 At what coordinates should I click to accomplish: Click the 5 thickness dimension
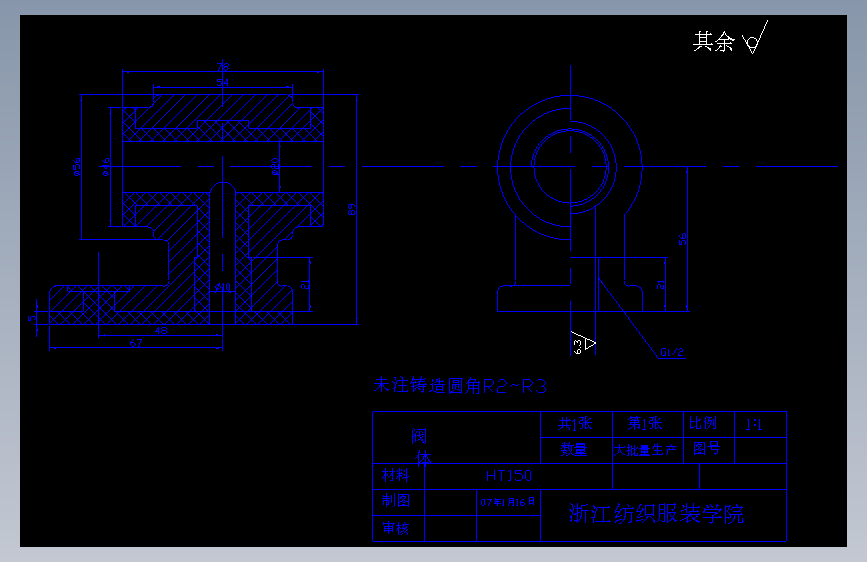(32, 318)
